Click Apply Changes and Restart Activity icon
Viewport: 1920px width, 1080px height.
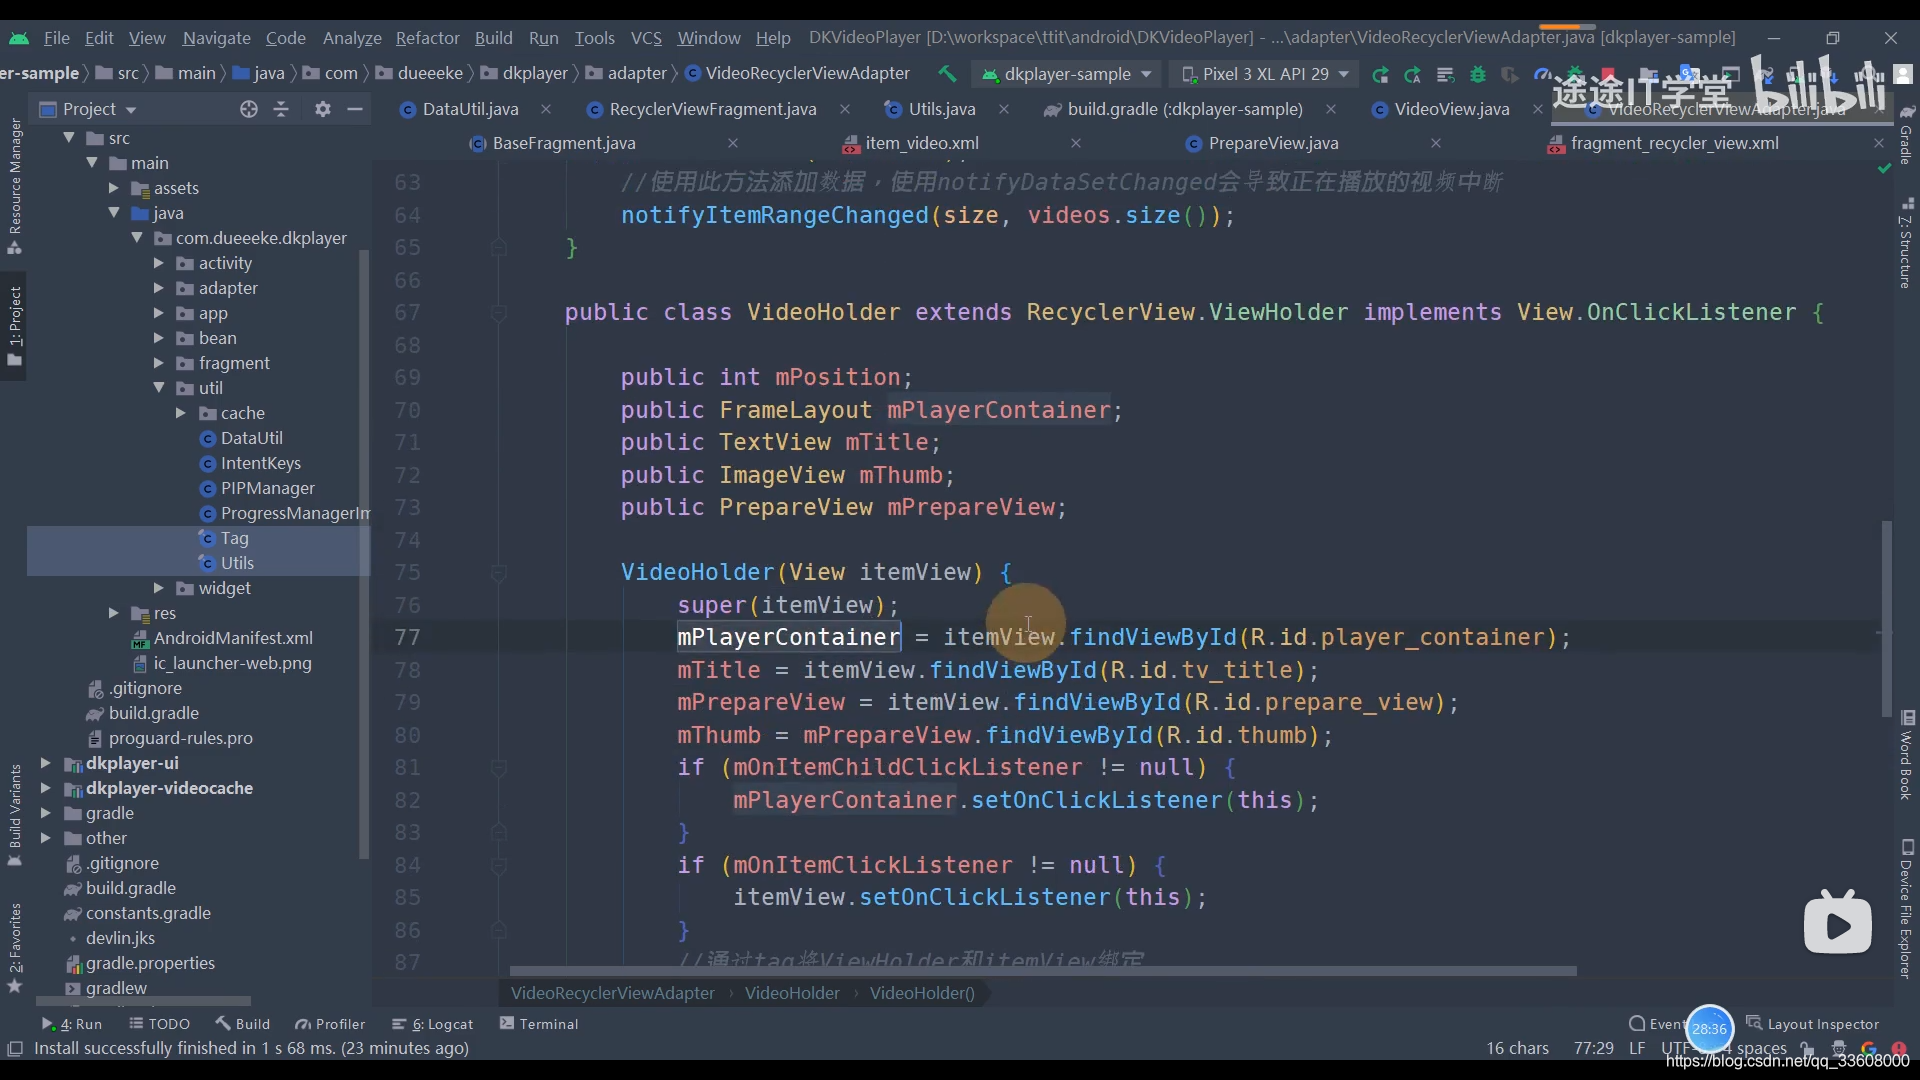coord(1412,74)
